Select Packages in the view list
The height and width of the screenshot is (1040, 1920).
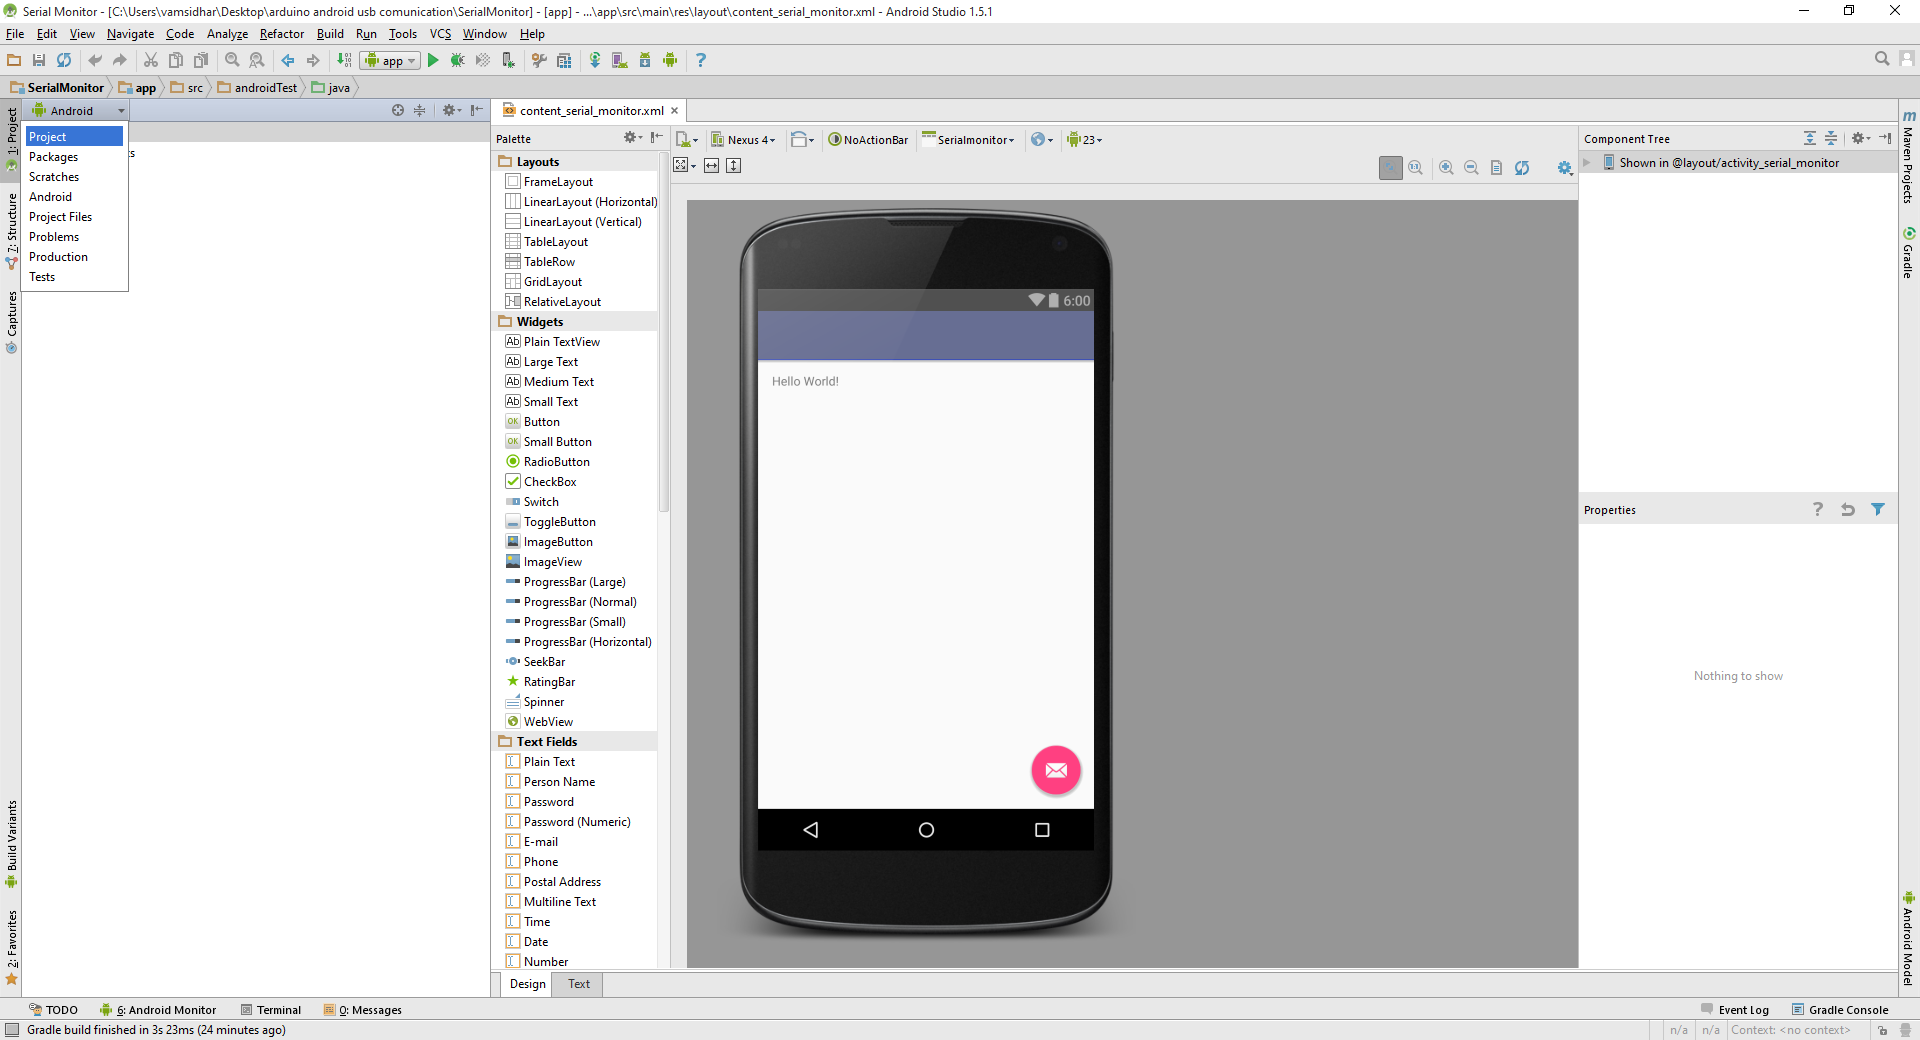click(x=76, y=157)
